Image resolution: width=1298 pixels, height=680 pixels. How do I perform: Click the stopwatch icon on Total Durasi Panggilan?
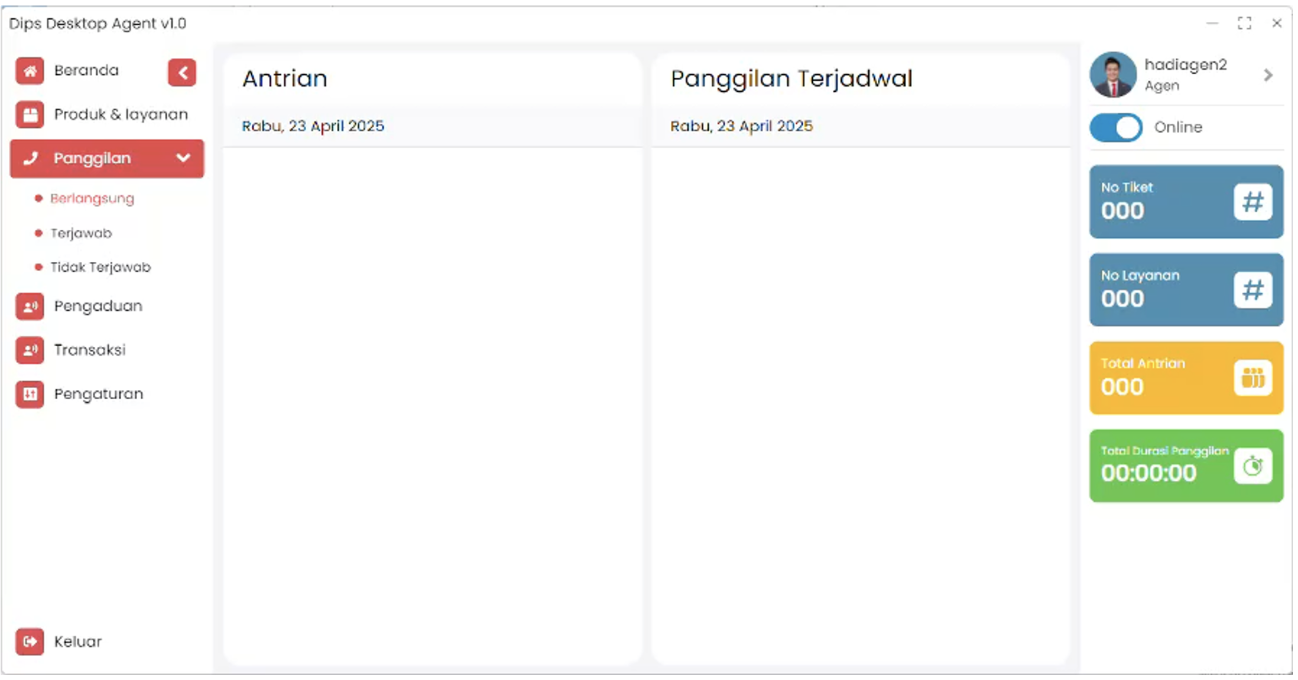(1252, 467)
